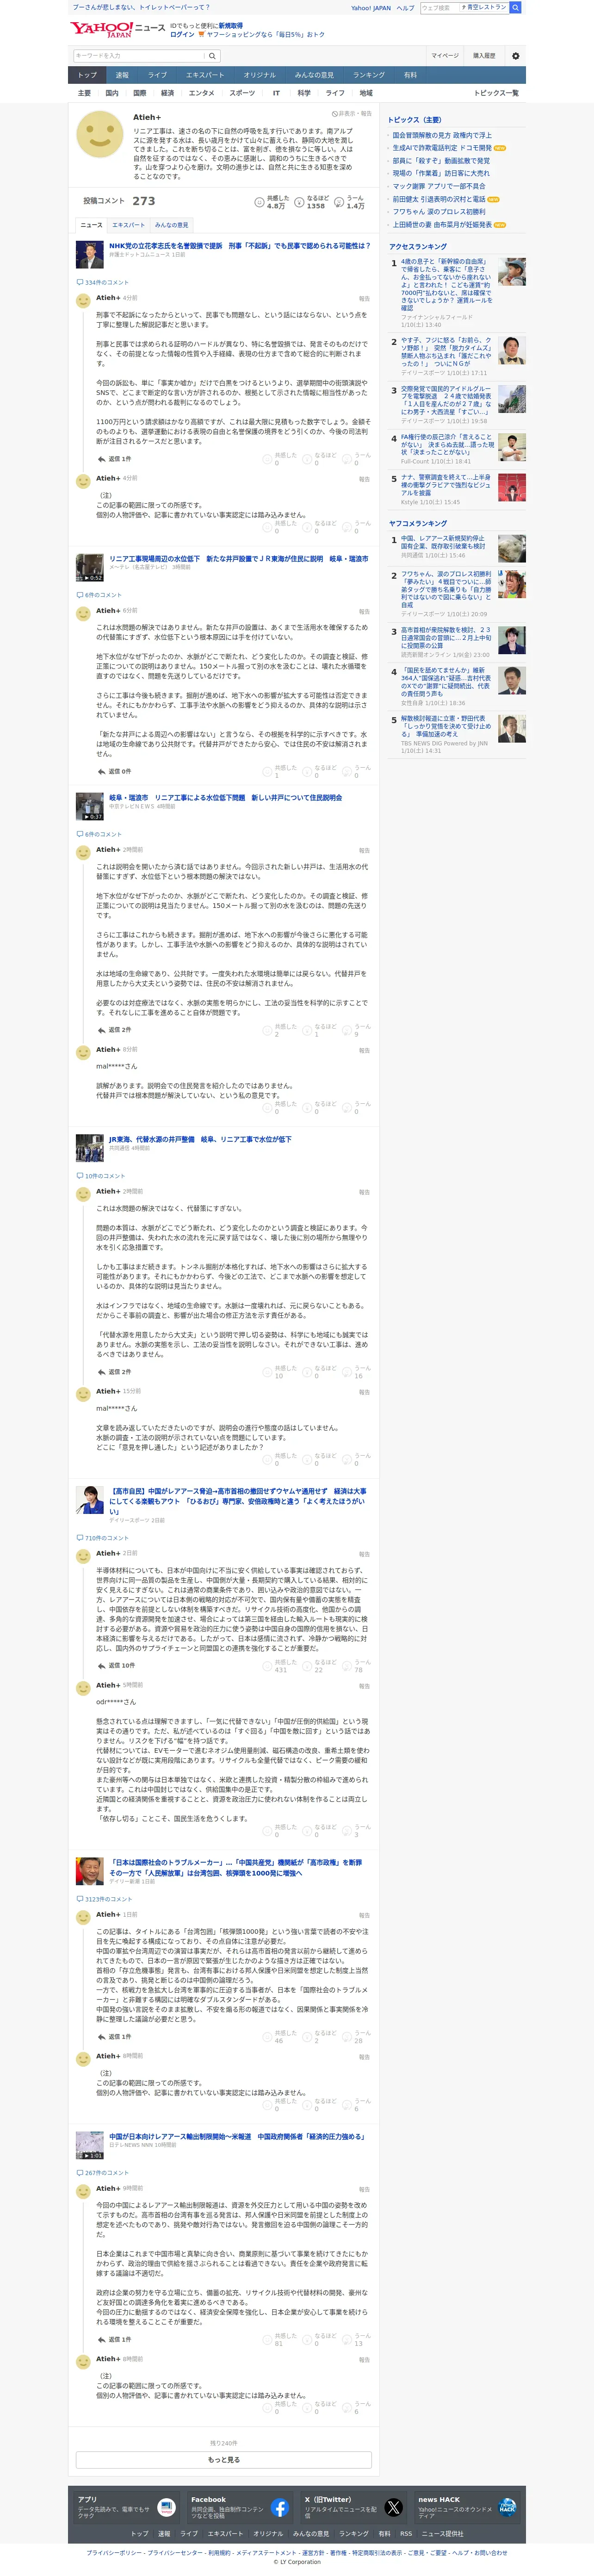
Task: Select the 国内 category
Action: [112, 93]
